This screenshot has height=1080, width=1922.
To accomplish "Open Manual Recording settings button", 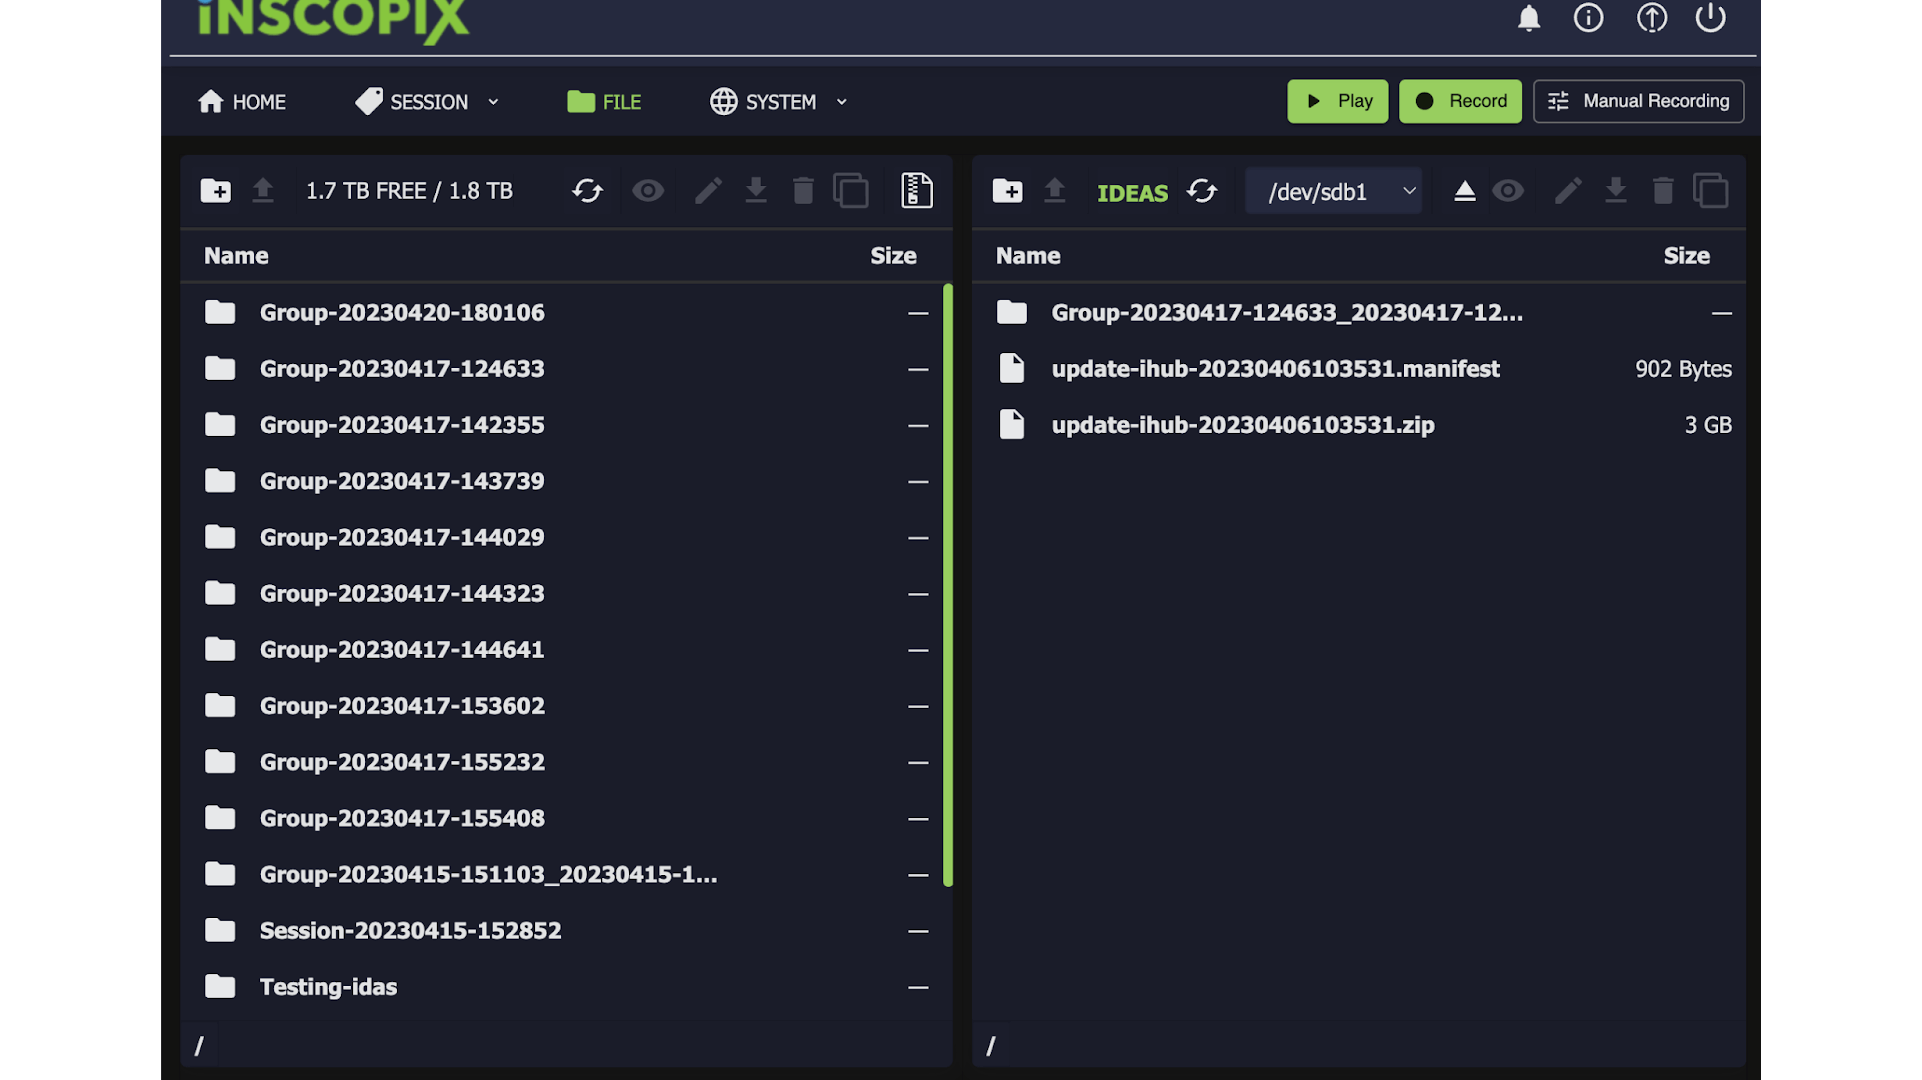I will coord(1639,101).
